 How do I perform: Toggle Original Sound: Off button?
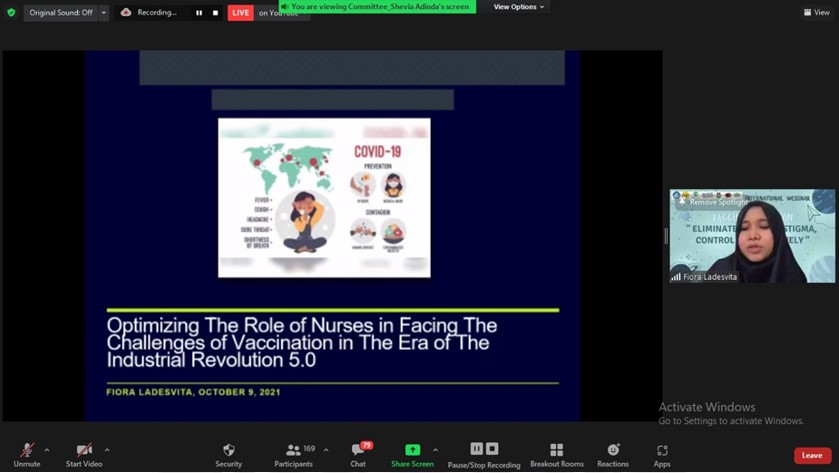tap(60, 13)
